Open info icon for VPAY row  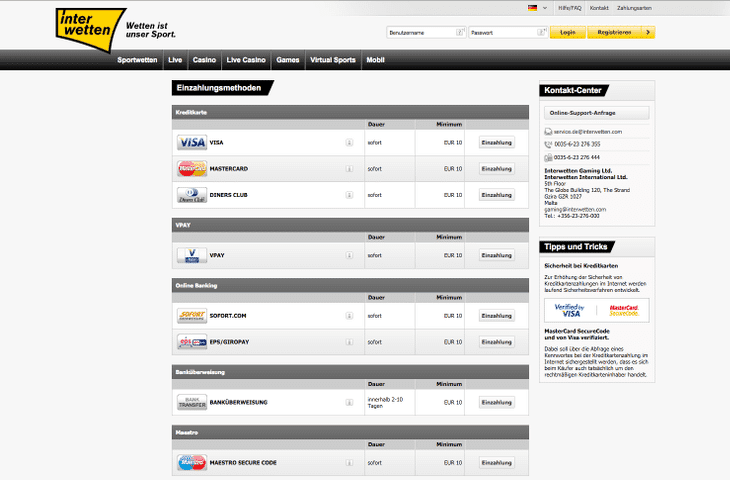click(349, 255)
